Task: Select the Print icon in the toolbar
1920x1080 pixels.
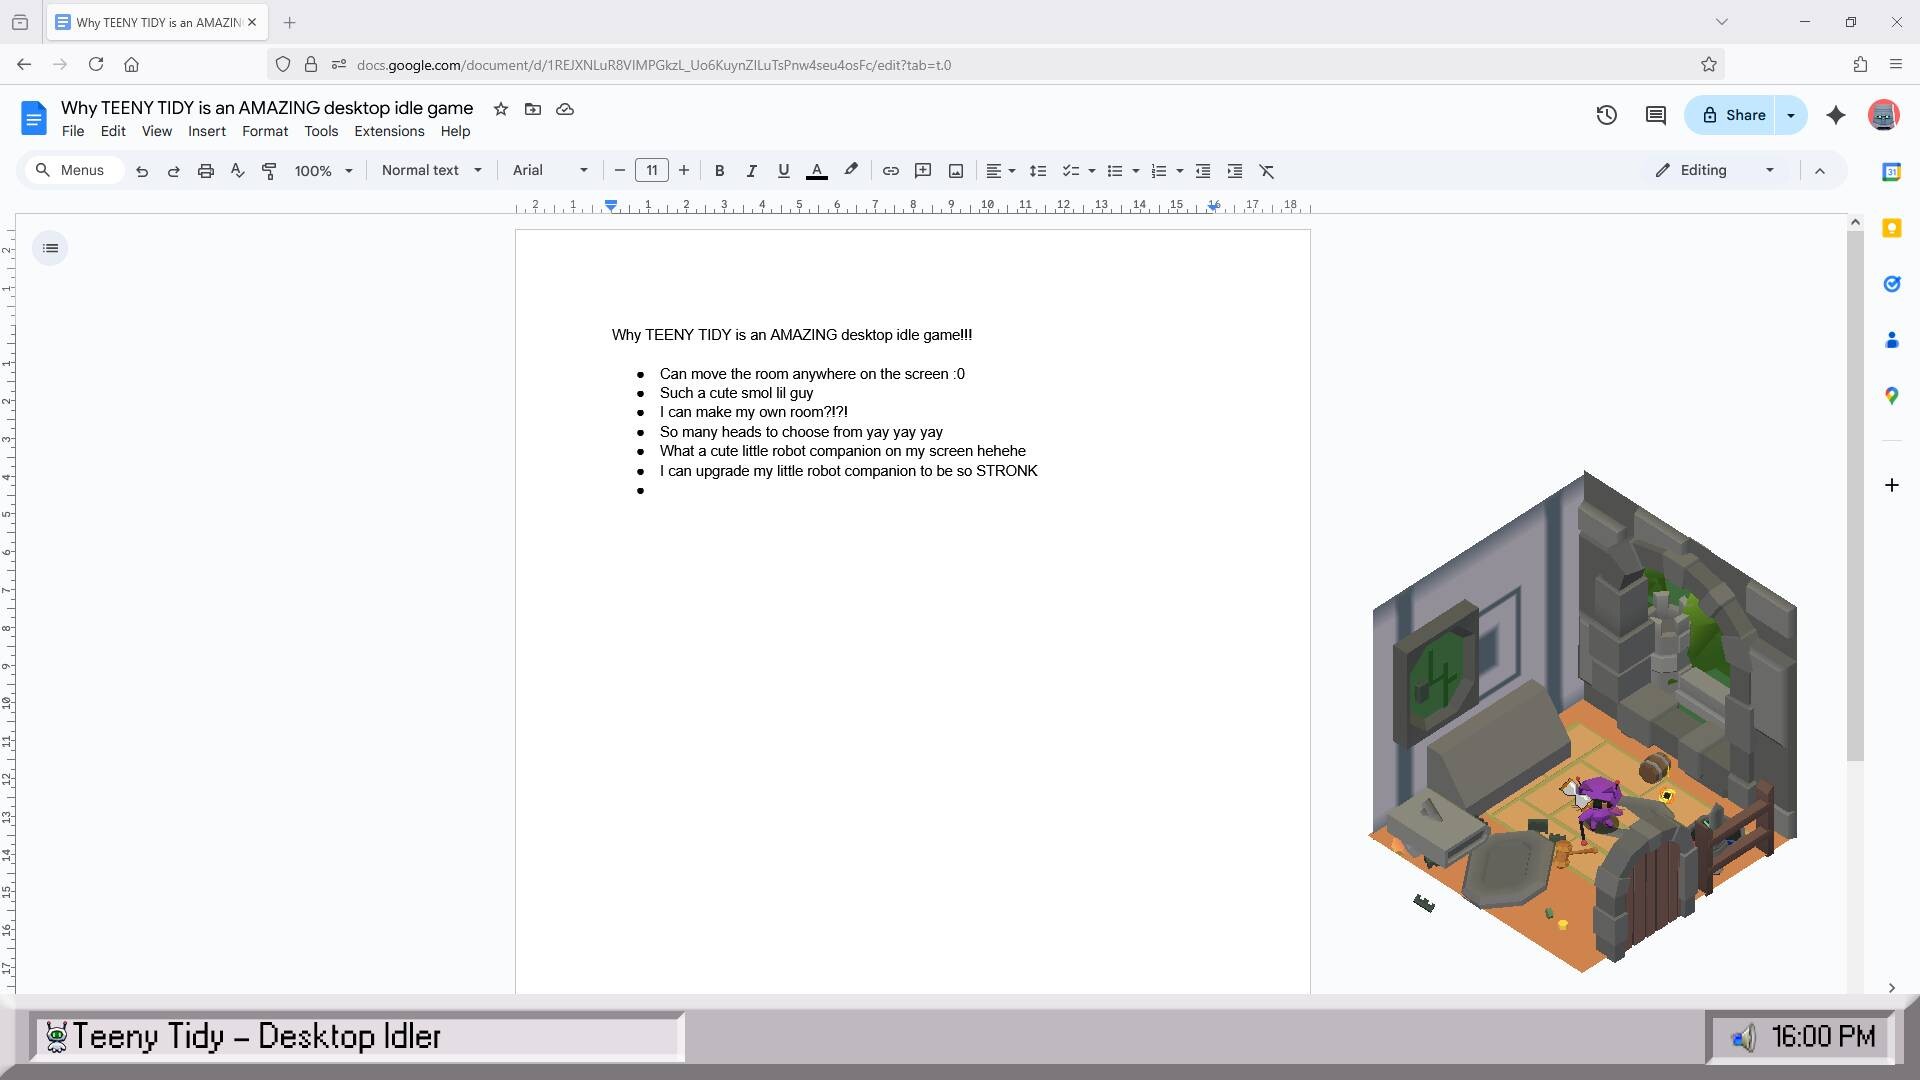Action: (205, 170)
